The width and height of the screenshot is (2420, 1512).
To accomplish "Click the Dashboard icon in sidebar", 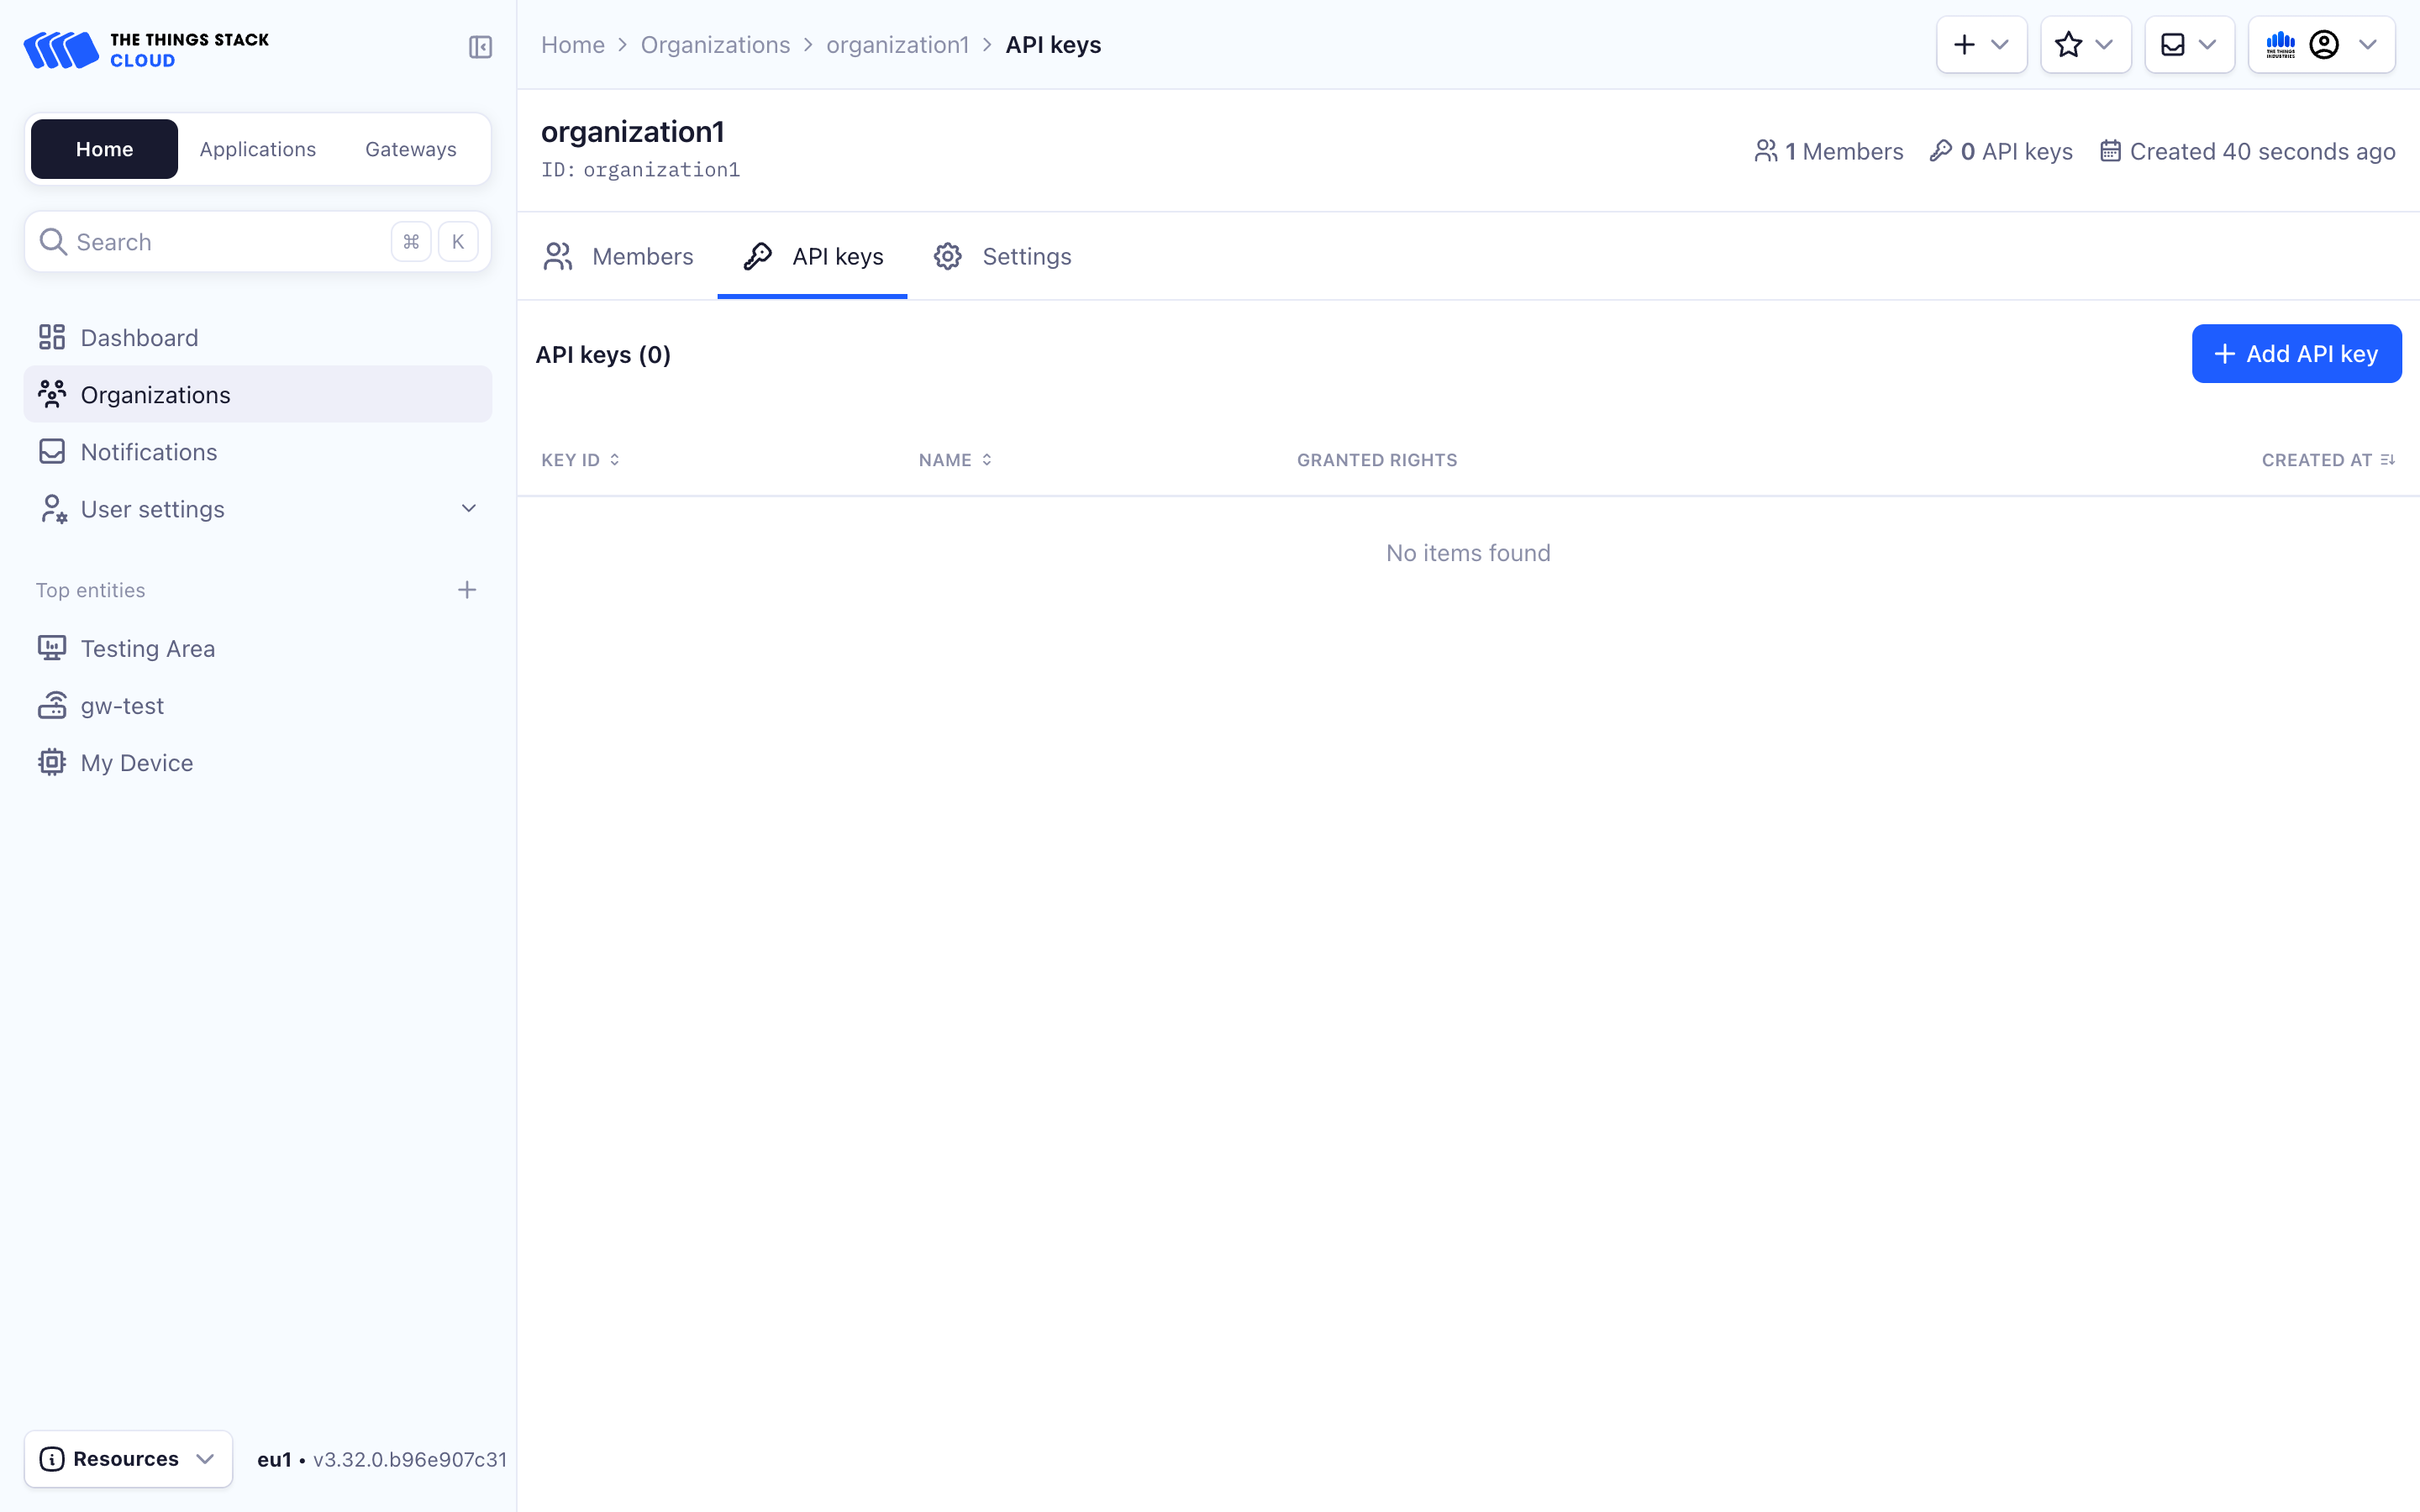I will [52, 336].
